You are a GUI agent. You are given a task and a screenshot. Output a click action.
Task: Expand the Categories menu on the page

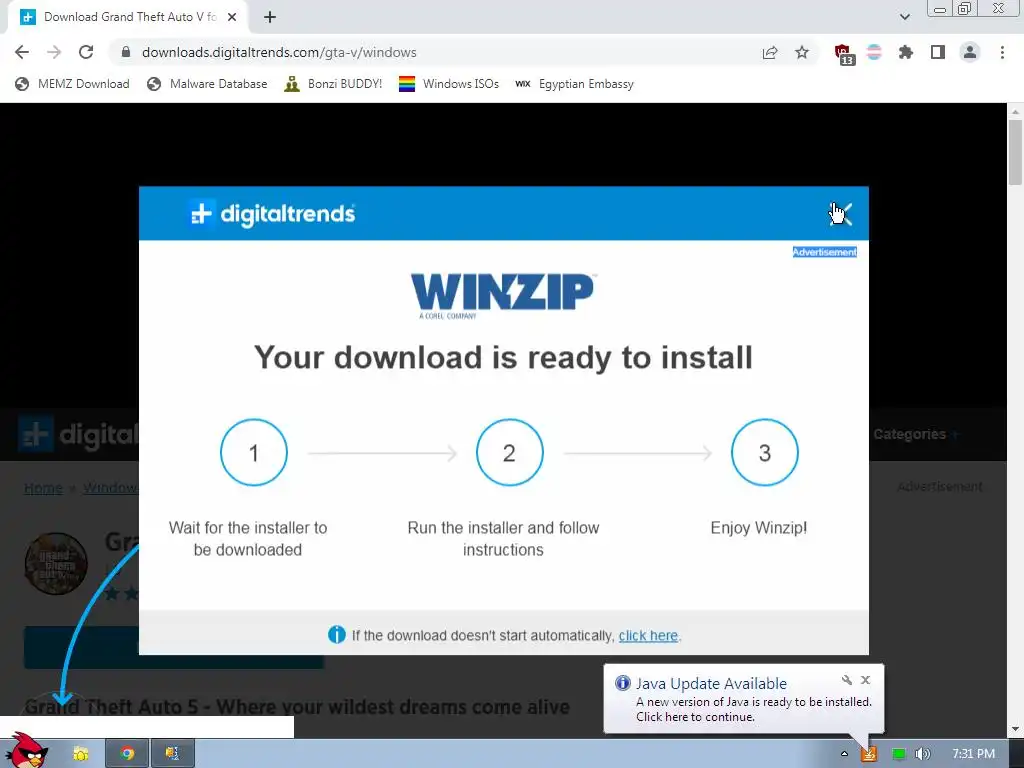coord(916,434)
